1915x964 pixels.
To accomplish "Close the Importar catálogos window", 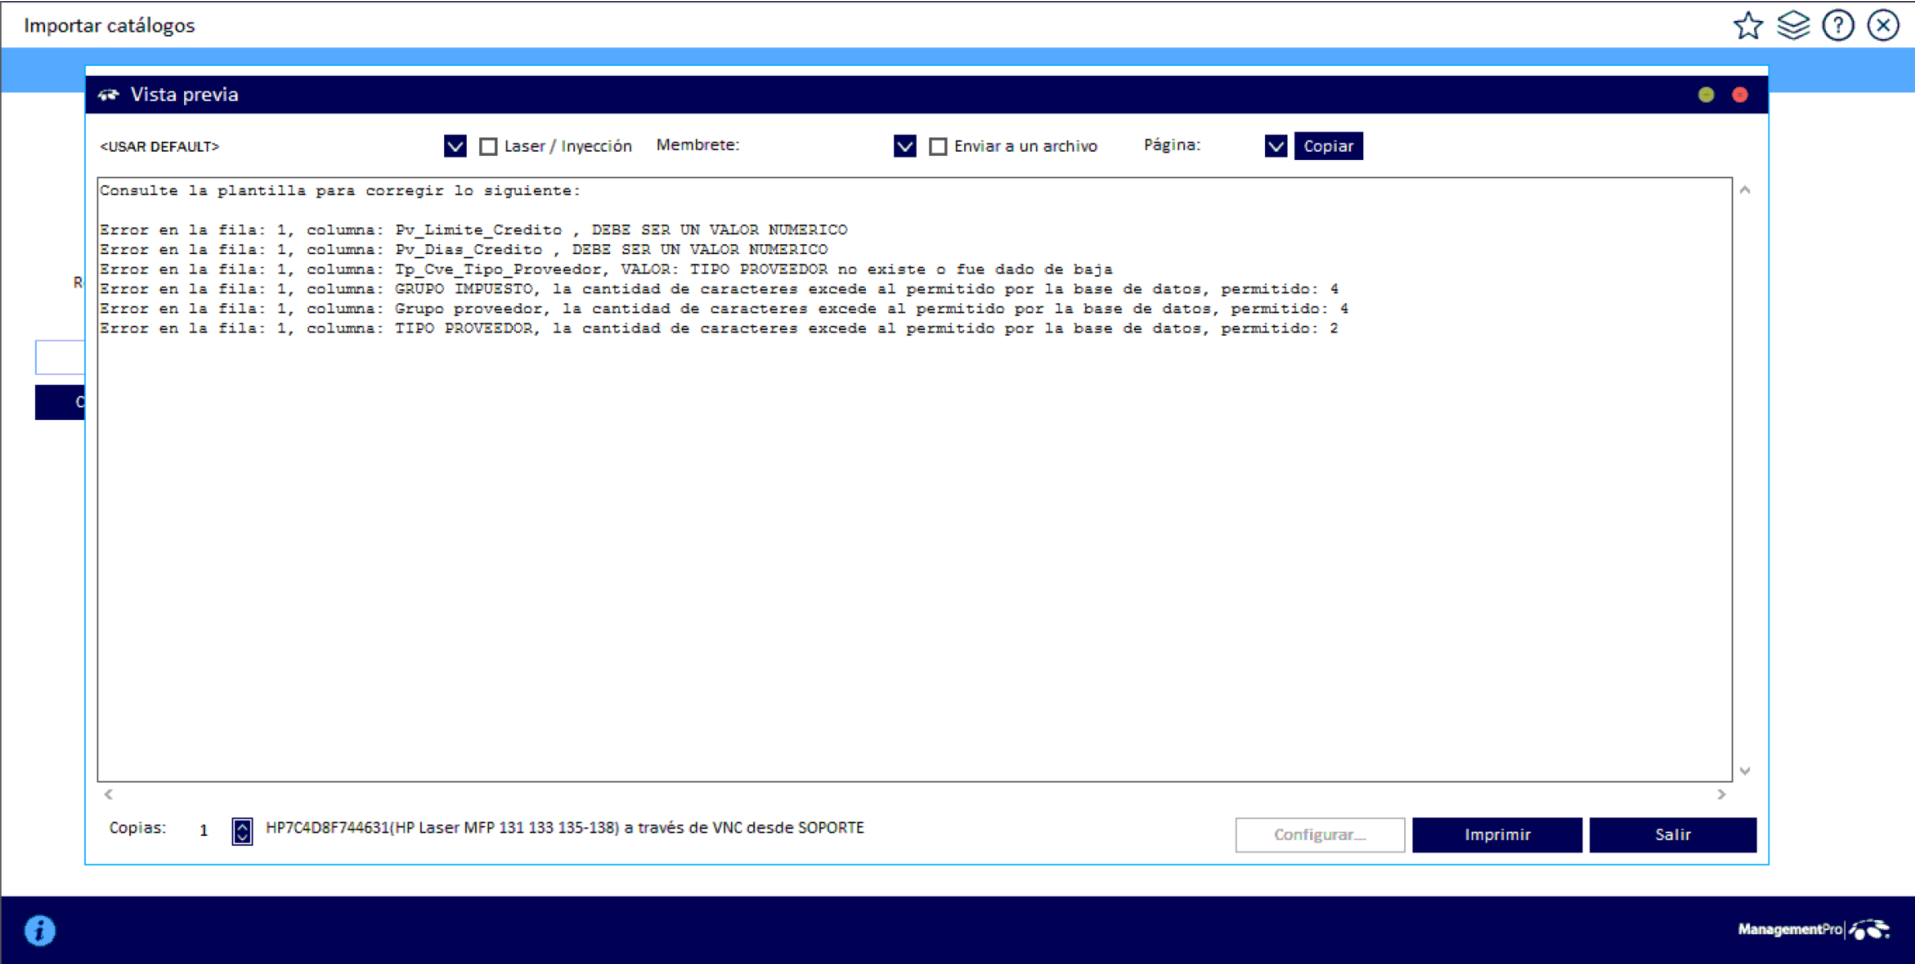I will click(1883, 25).
